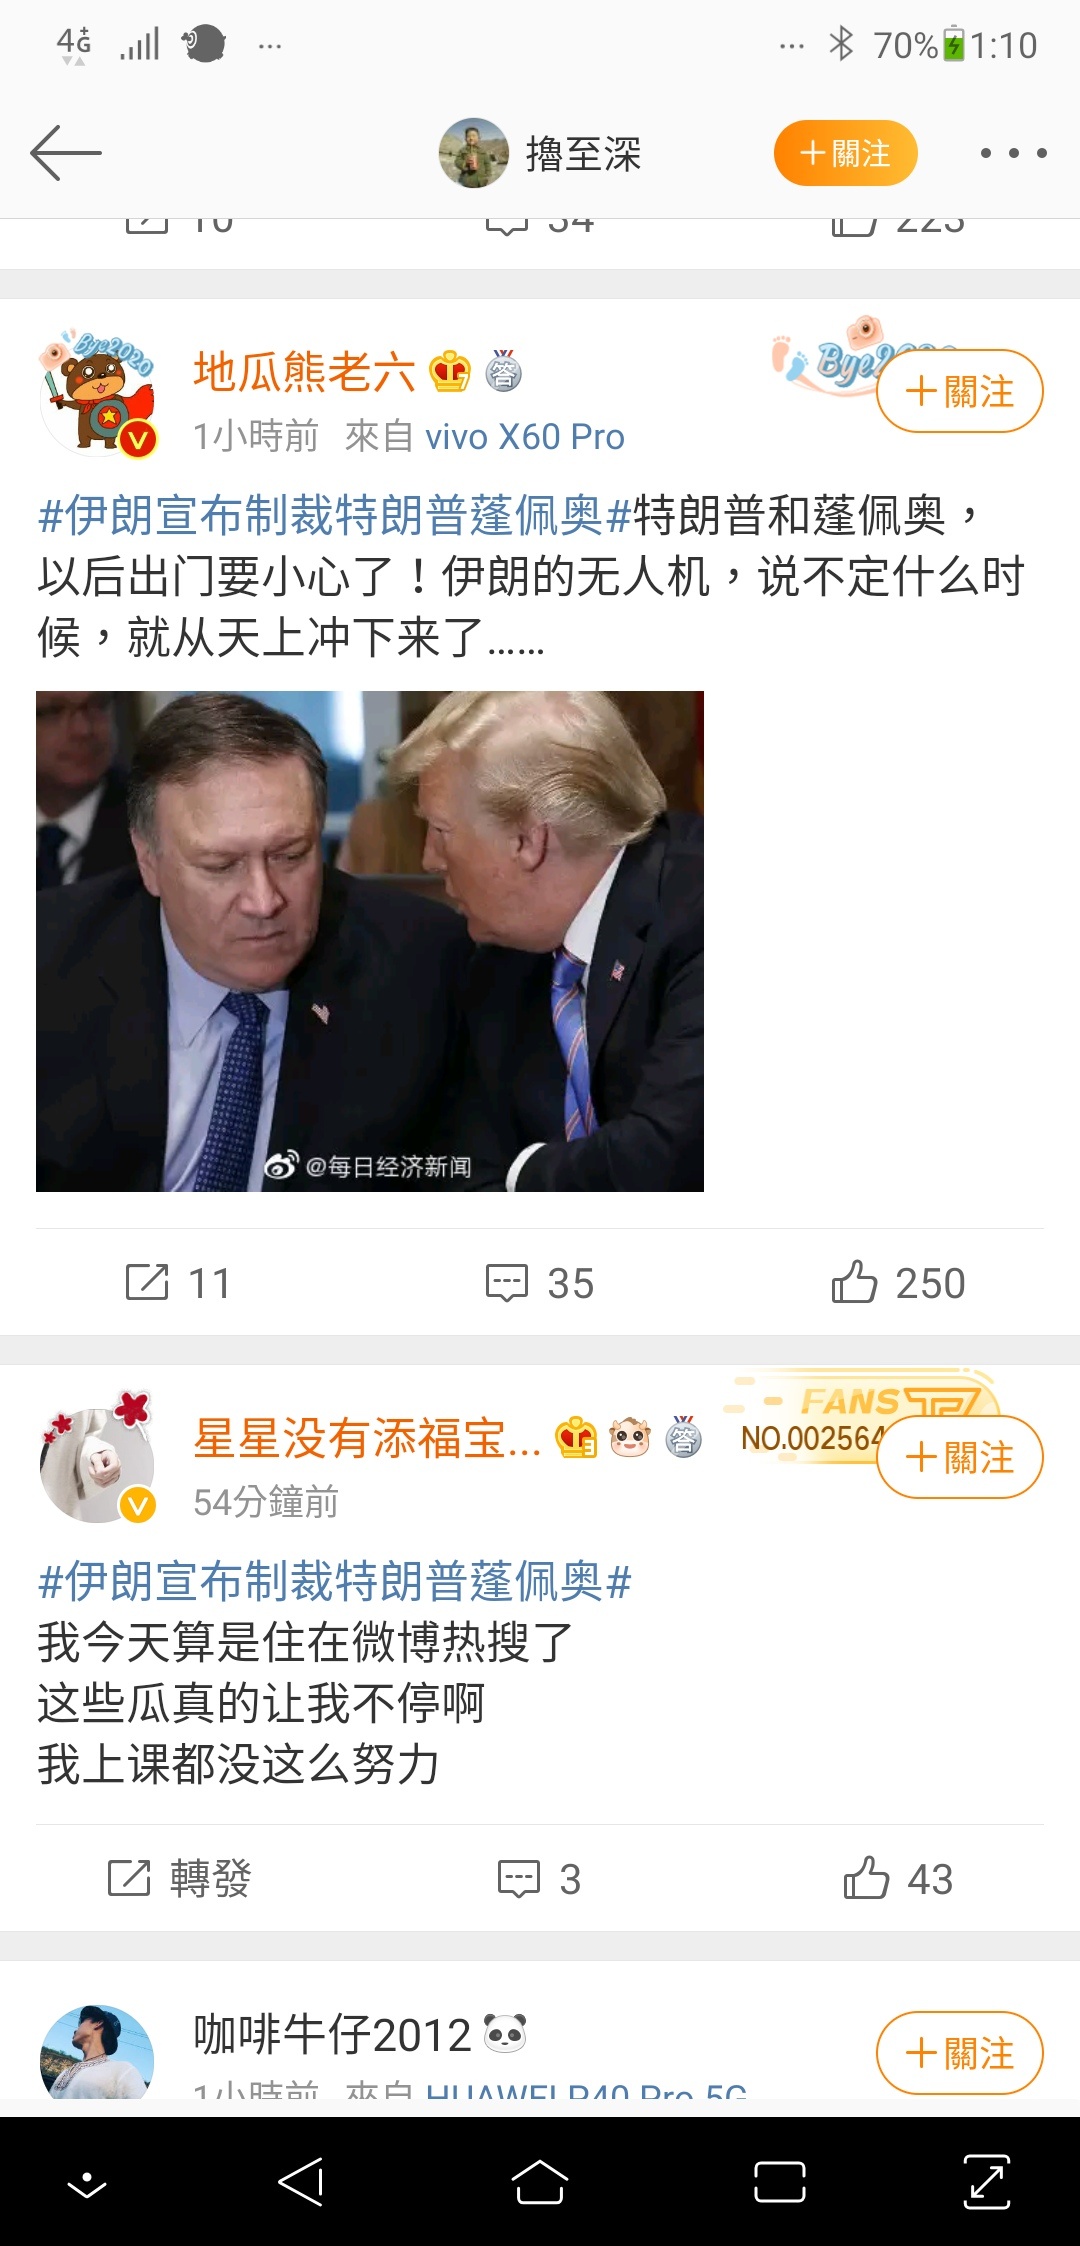
Task: Follow user 咖啡牛仔2012
Action: [x=960, y=2053]
